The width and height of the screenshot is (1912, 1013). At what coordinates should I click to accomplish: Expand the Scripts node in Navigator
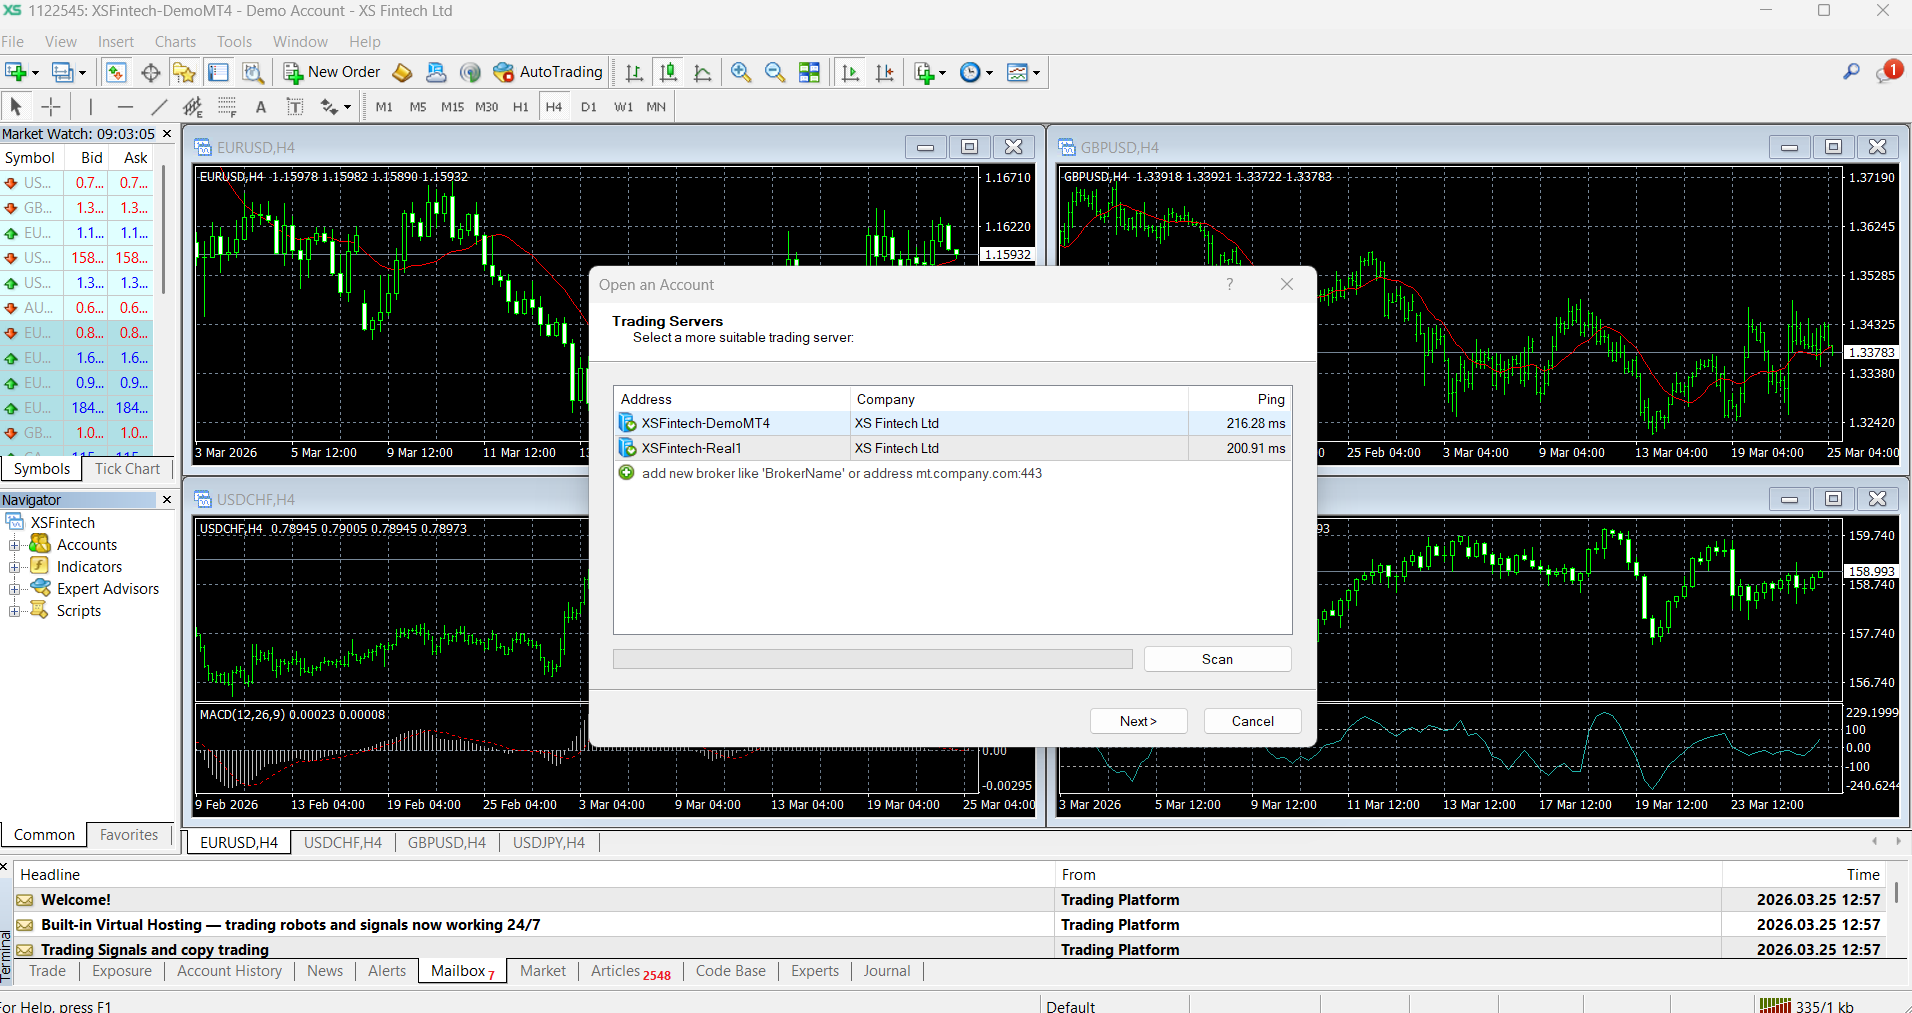[14, 611]
